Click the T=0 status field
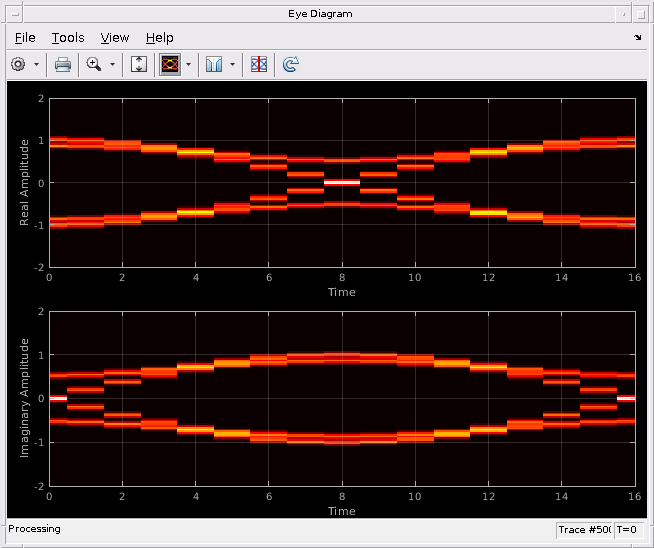Viewport: 654px width, 548px height. [627, 530]
